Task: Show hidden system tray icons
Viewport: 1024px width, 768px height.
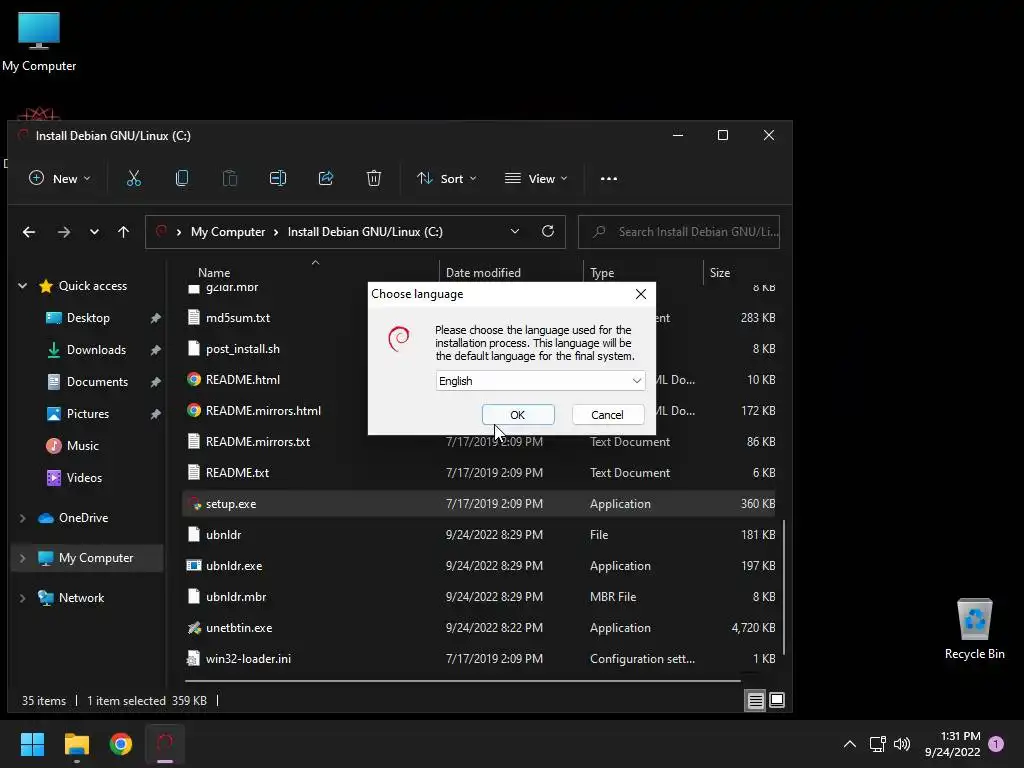Action: click(850, 744)
